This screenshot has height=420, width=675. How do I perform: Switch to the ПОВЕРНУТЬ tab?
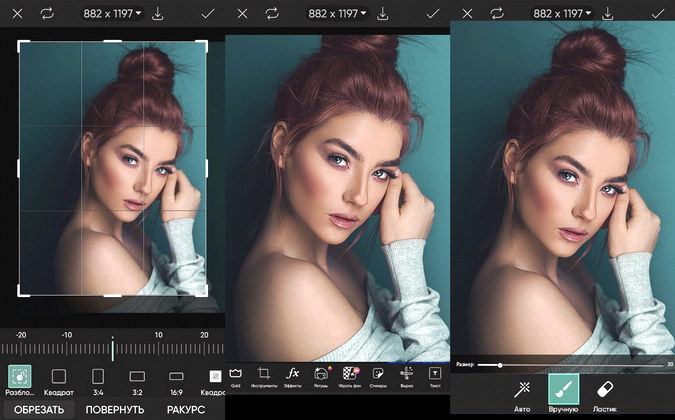[x=115, y=410]
